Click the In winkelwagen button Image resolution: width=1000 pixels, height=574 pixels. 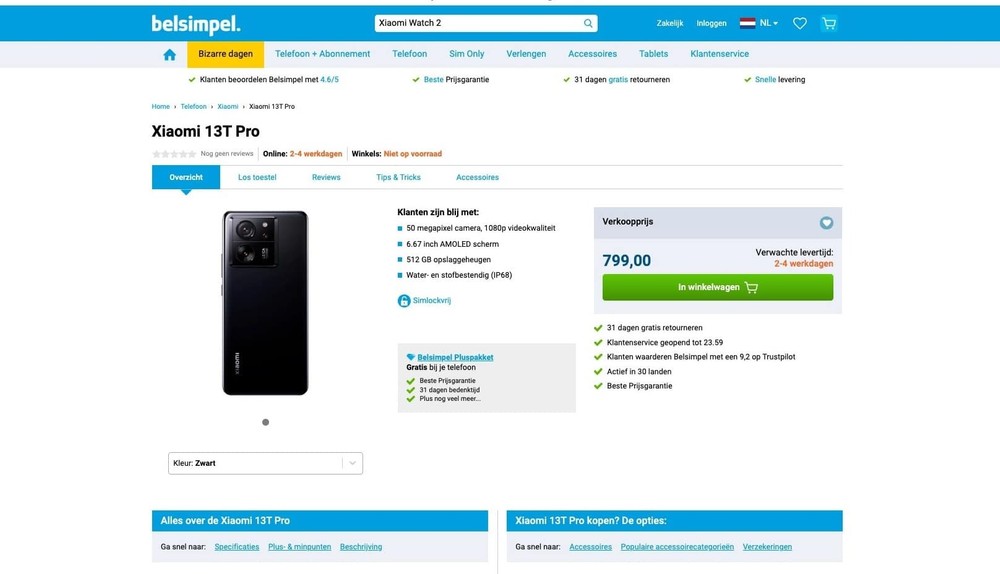coord(717,287)
